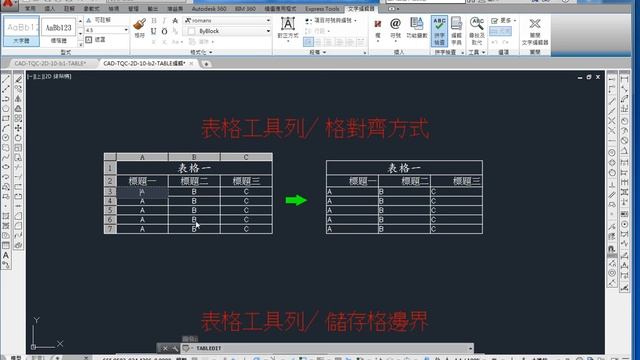Select the Mirror modify tool
Image resolution: width=640 pixels, height=360 pixels.
pos(18,99)
